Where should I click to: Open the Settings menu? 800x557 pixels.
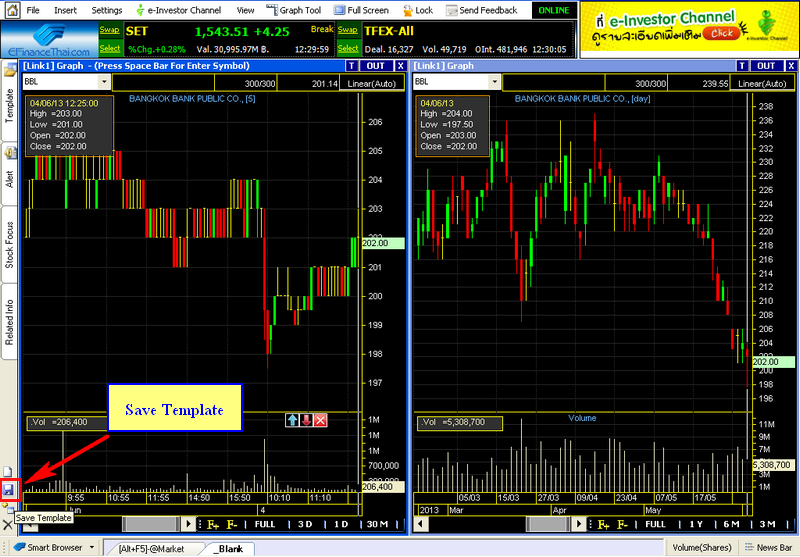(x=107, y=10)
